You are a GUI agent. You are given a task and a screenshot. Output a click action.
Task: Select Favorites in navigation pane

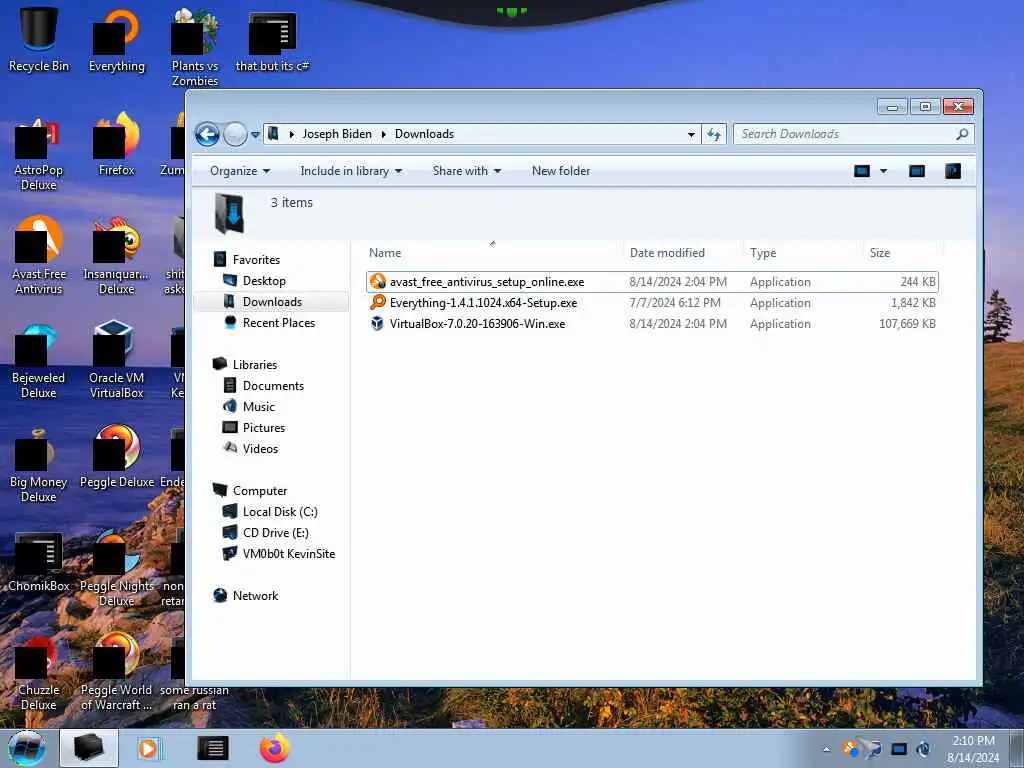(256, 260)
